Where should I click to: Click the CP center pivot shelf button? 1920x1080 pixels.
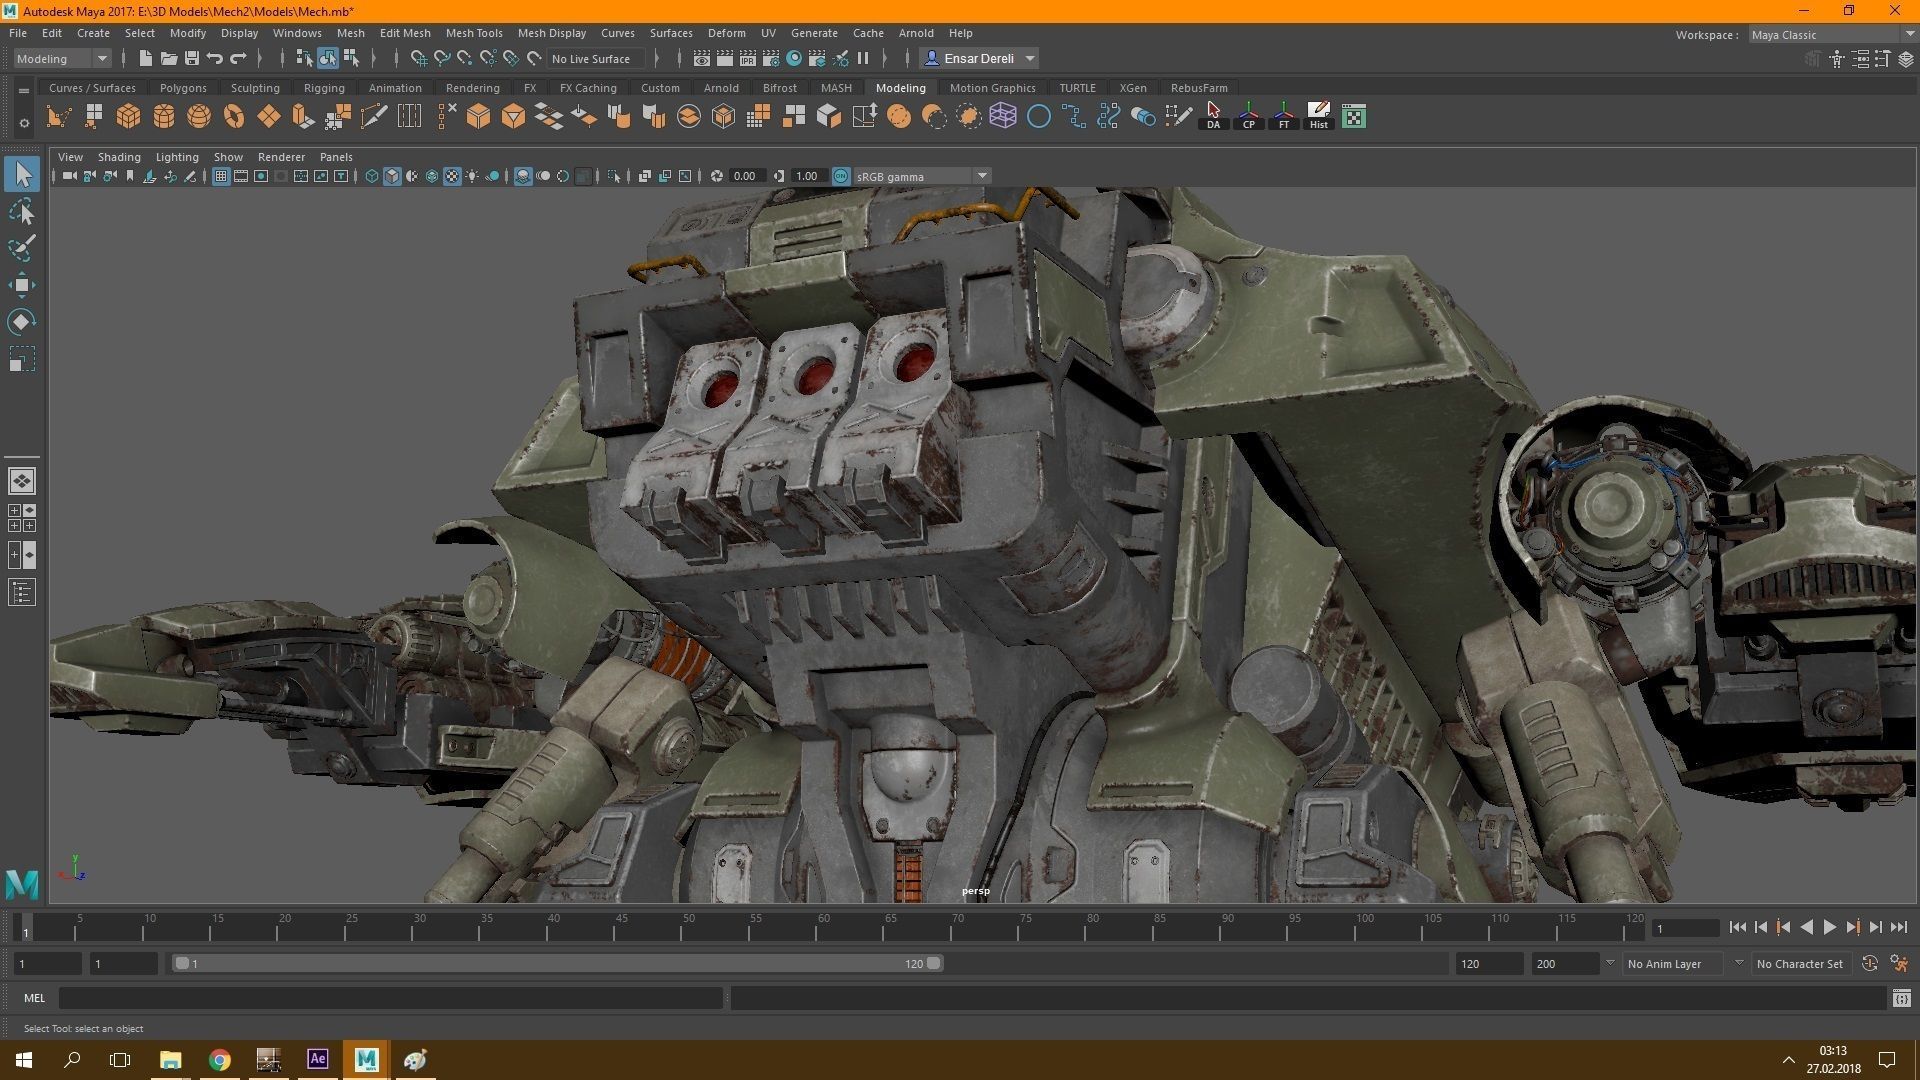coord(1248,117)
